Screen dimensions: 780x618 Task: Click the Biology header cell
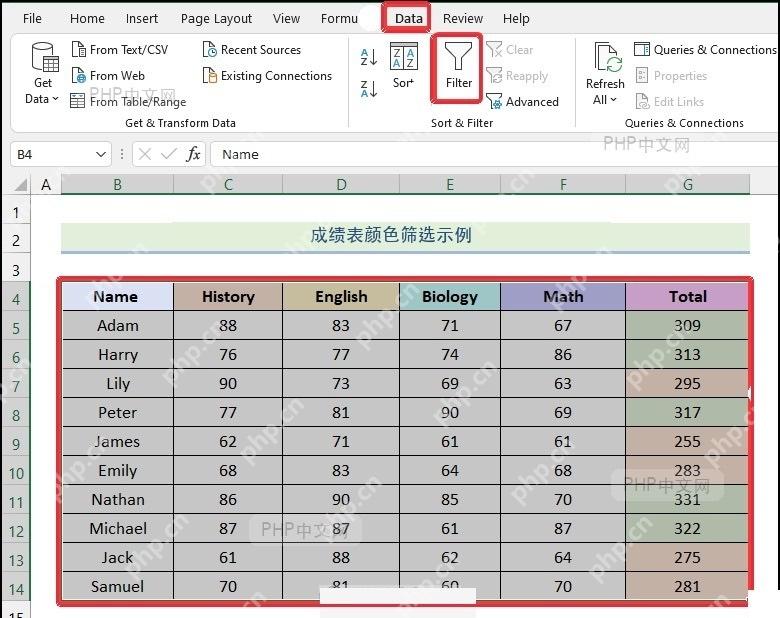coord(450,297)
